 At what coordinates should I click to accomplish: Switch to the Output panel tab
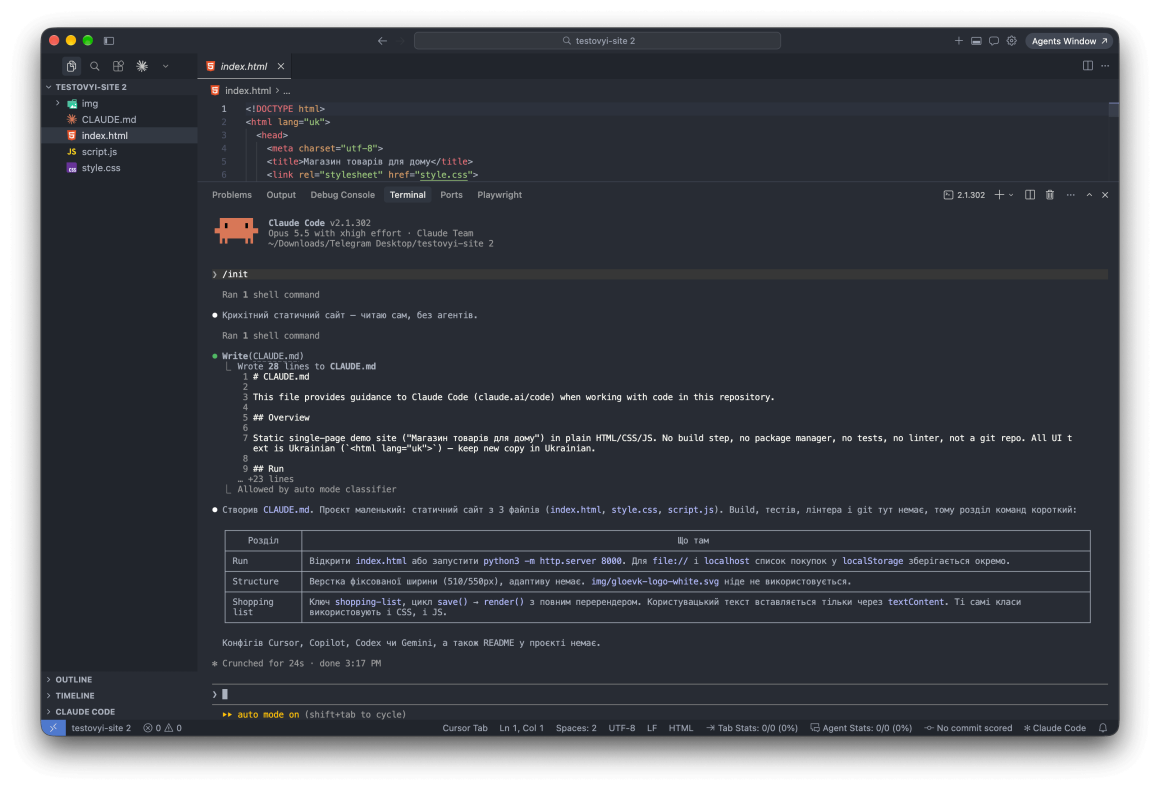pyautogui.click(x=281, y=195)
